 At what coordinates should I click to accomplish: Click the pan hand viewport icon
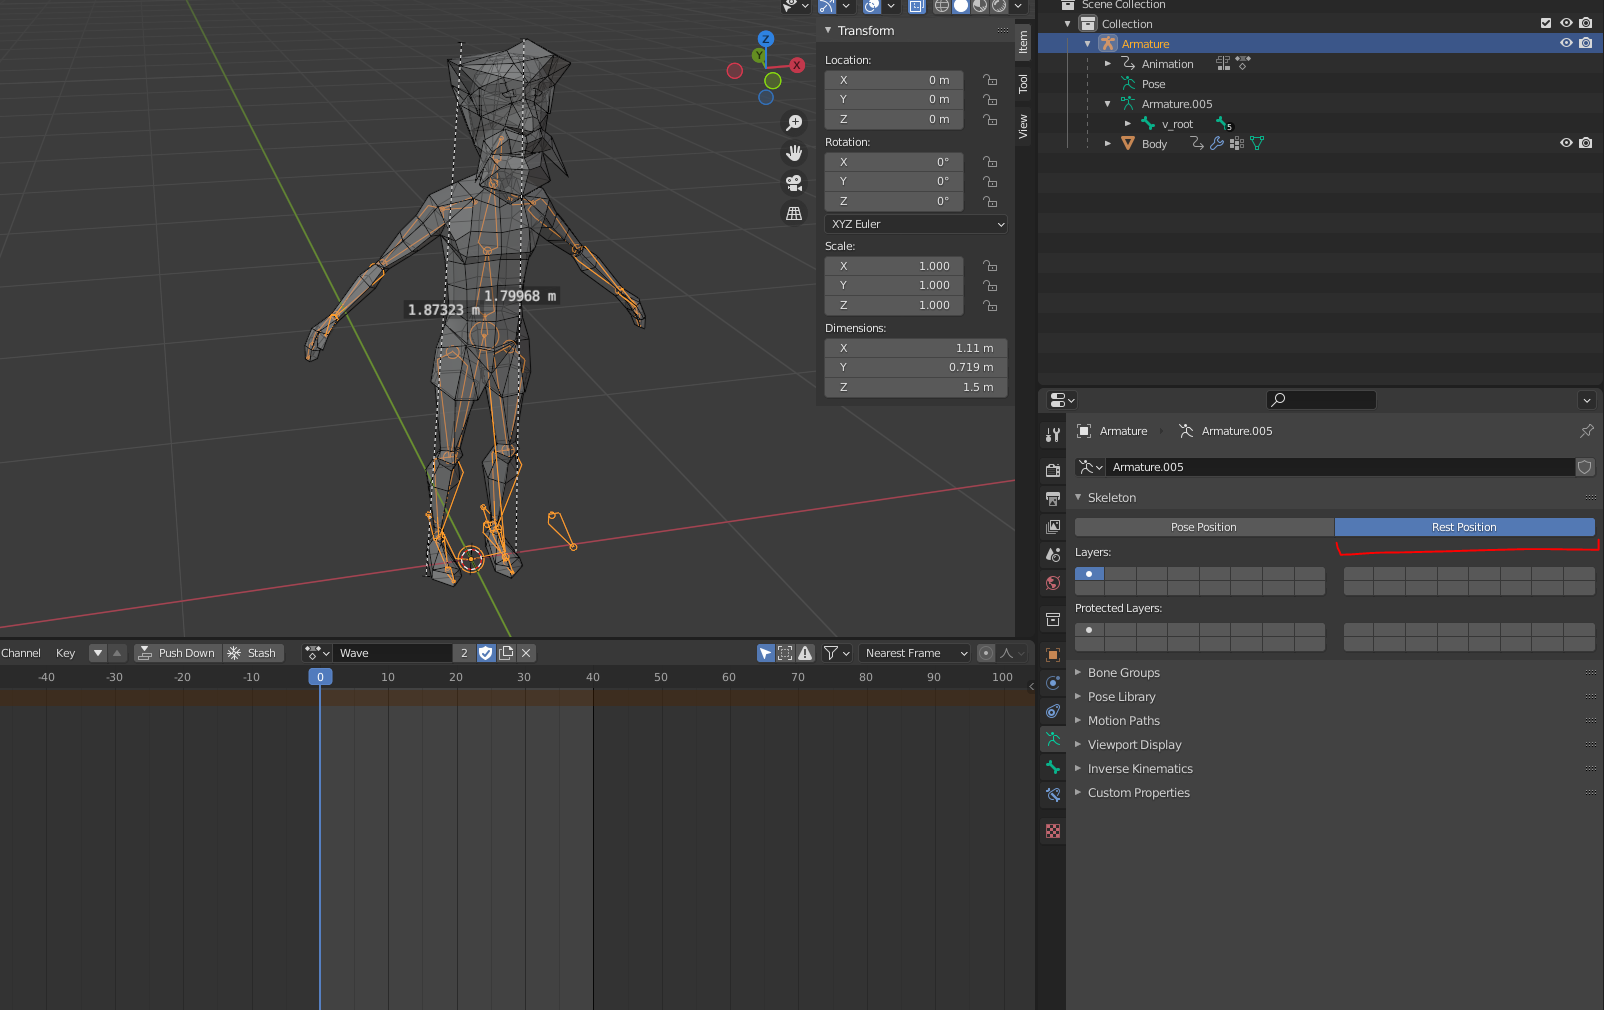tap(794, 153)
